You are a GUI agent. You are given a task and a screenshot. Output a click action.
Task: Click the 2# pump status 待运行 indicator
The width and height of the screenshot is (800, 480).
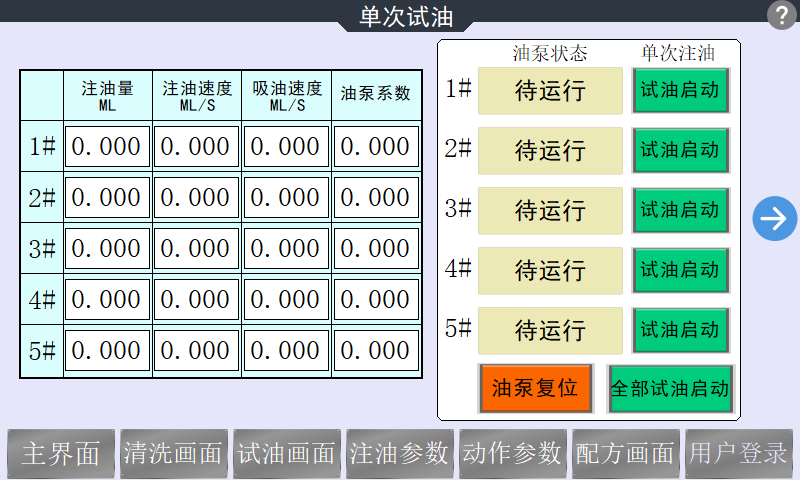tap(550, 150)
